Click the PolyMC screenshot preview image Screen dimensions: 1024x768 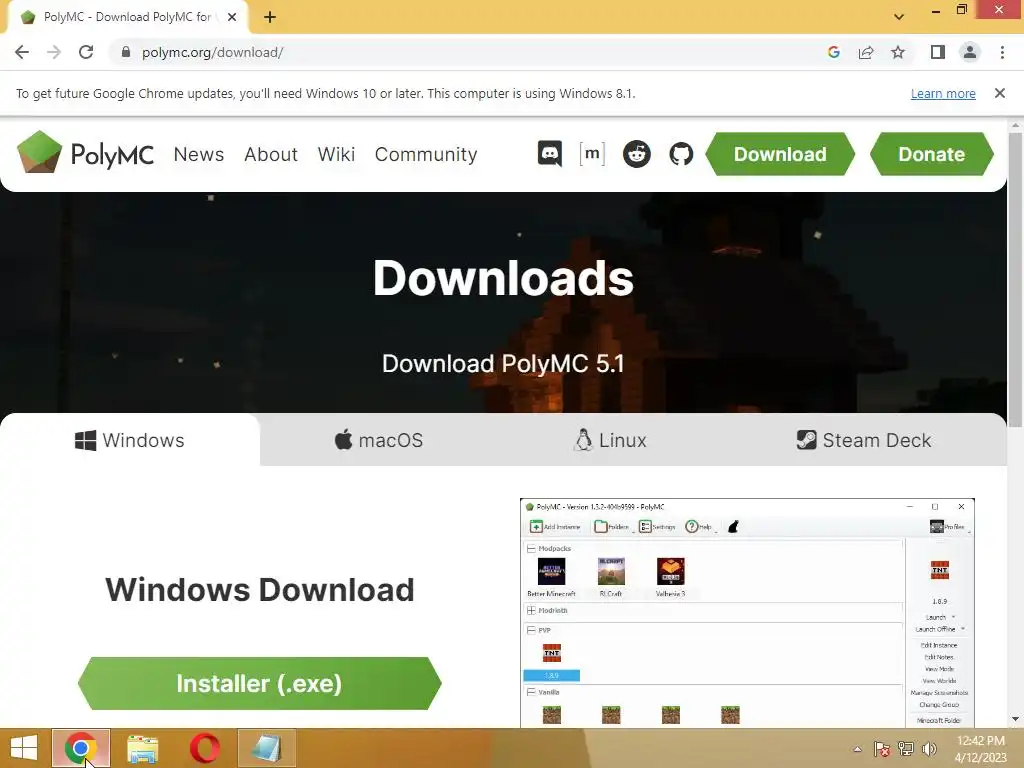(747, 613)
